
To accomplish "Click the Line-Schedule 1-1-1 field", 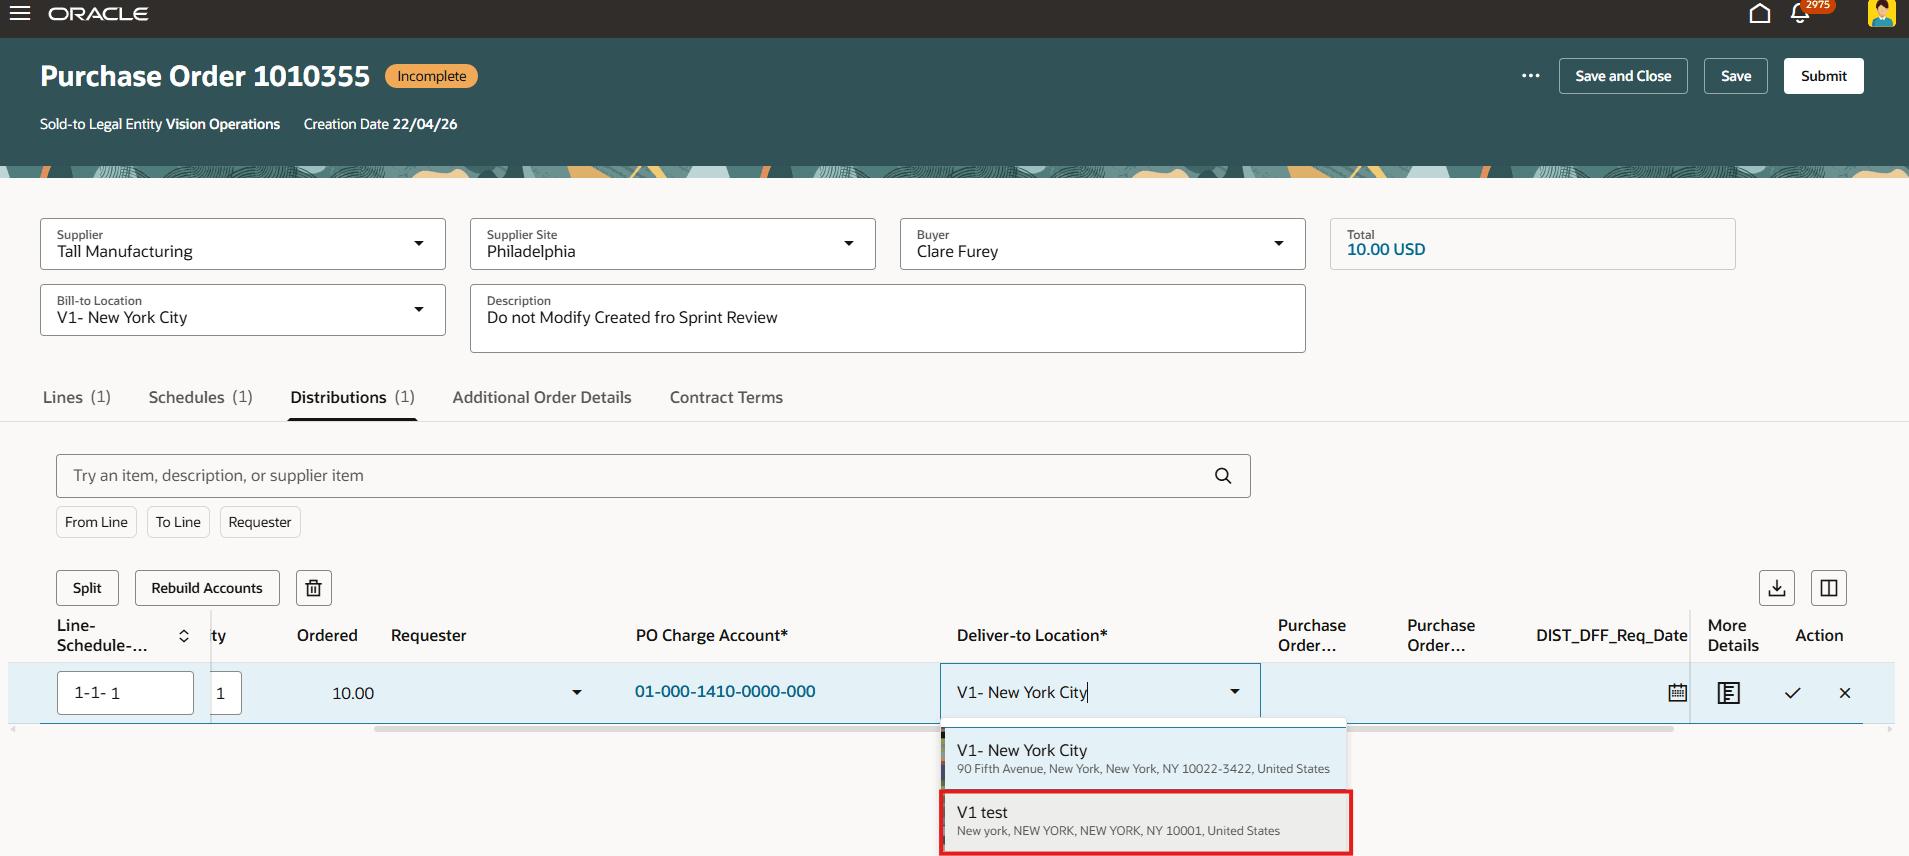I will [125, 693].
